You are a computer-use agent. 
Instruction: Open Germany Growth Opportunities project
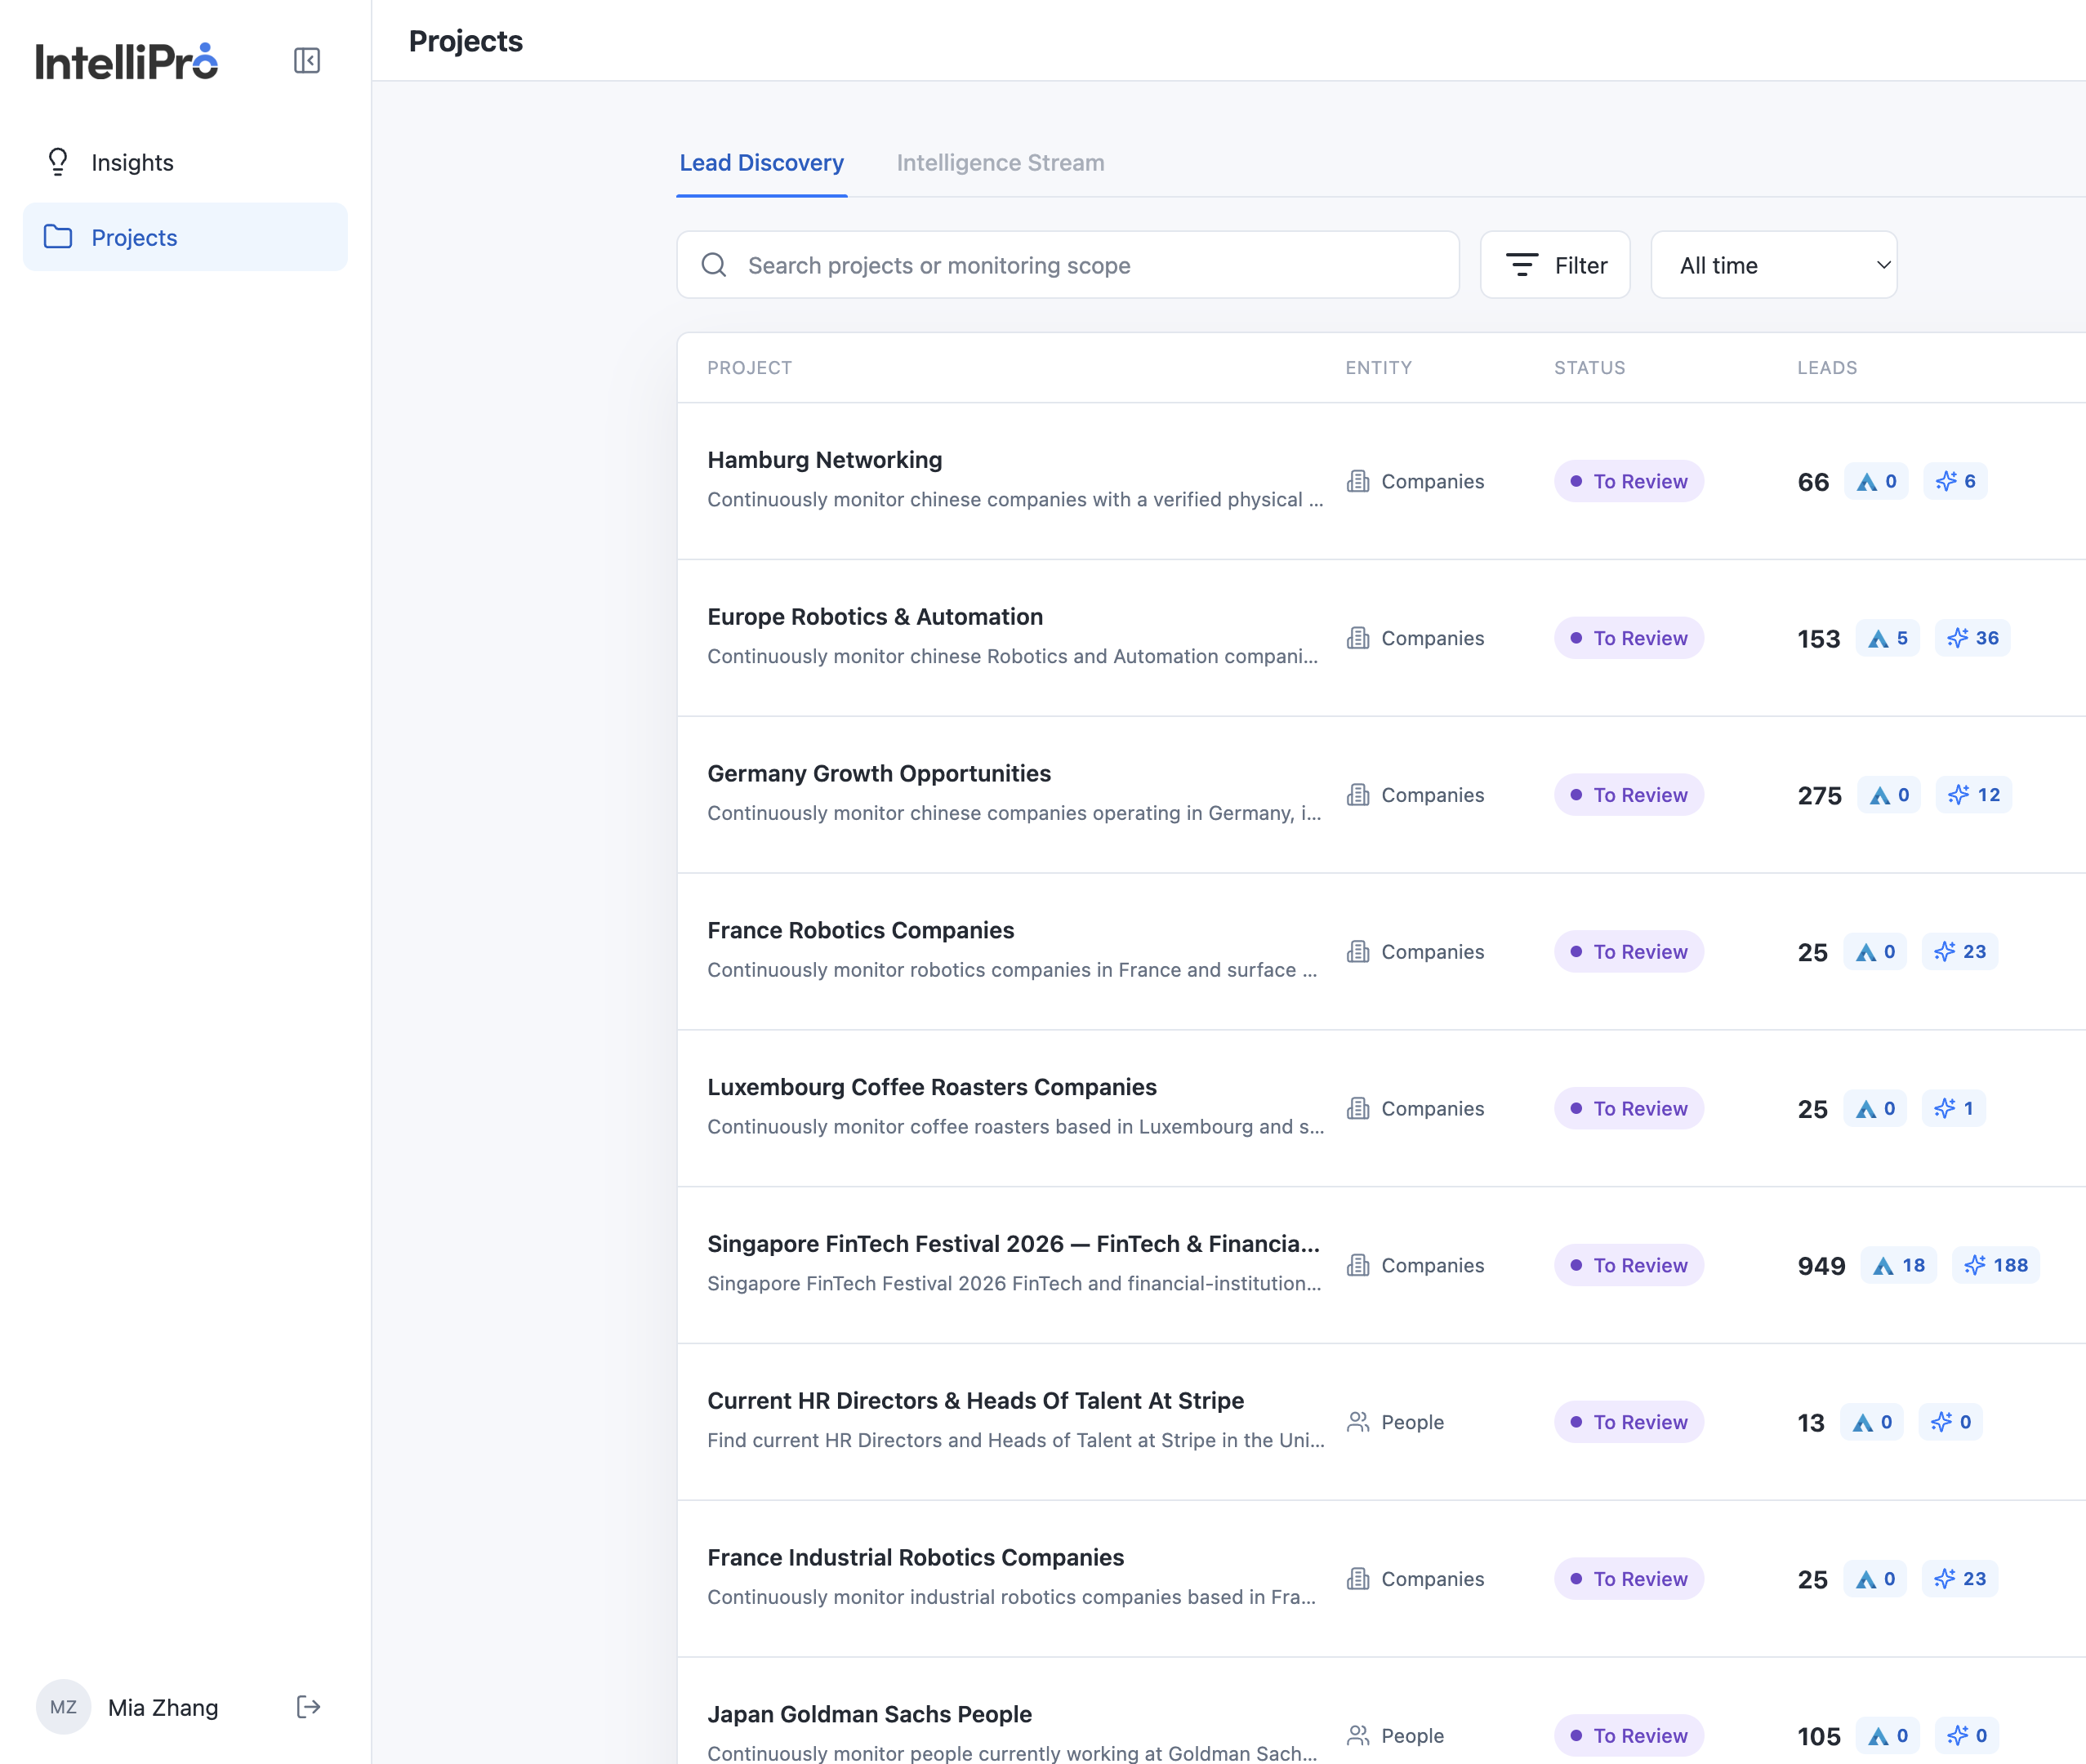[x=879, y=774]
